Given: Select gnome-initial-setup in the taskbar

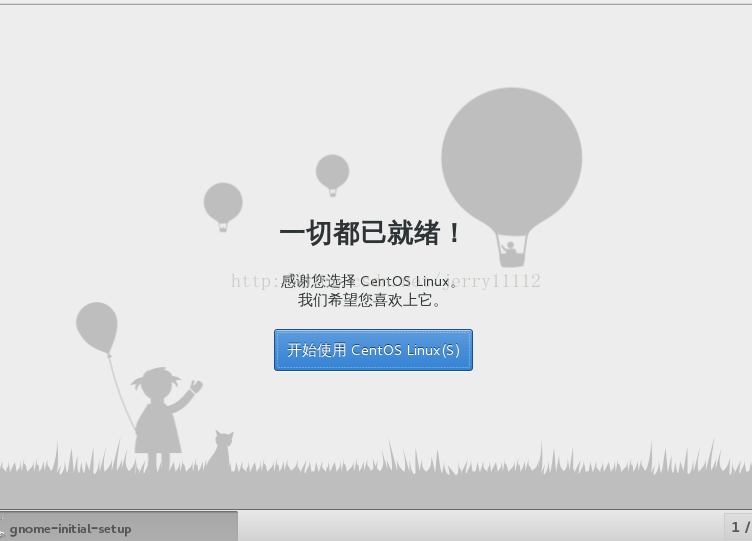Looking at the screenshot, I should tap(118, 527).
